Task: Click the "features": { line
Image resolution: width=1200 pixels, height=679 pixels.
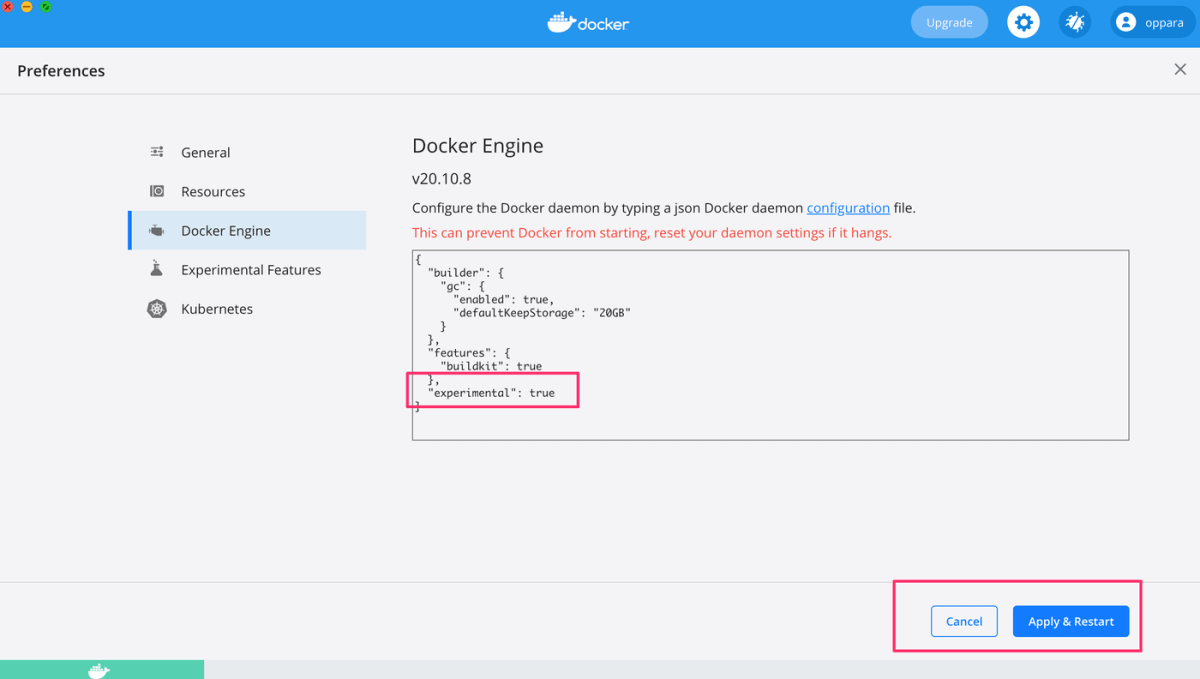Action: coord(469,353)
